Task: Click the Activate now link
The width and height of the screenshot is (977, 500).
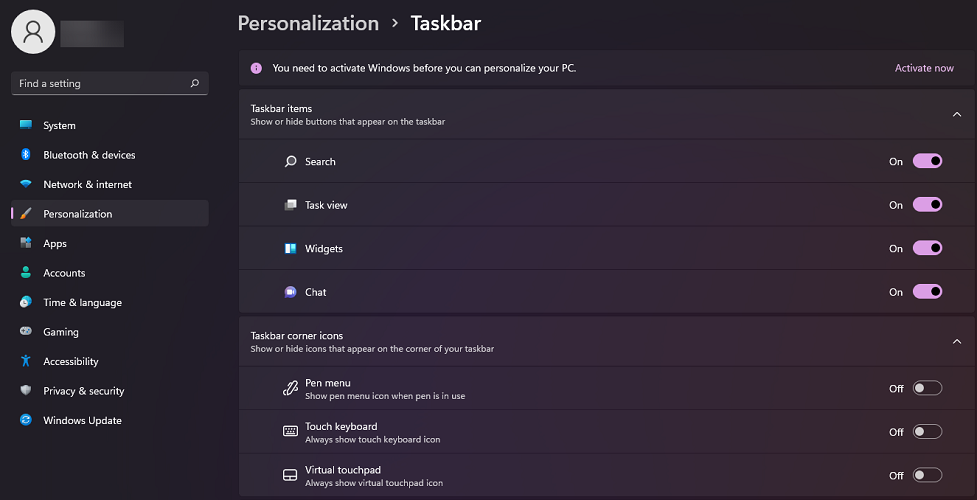Action: click(923, 68)
